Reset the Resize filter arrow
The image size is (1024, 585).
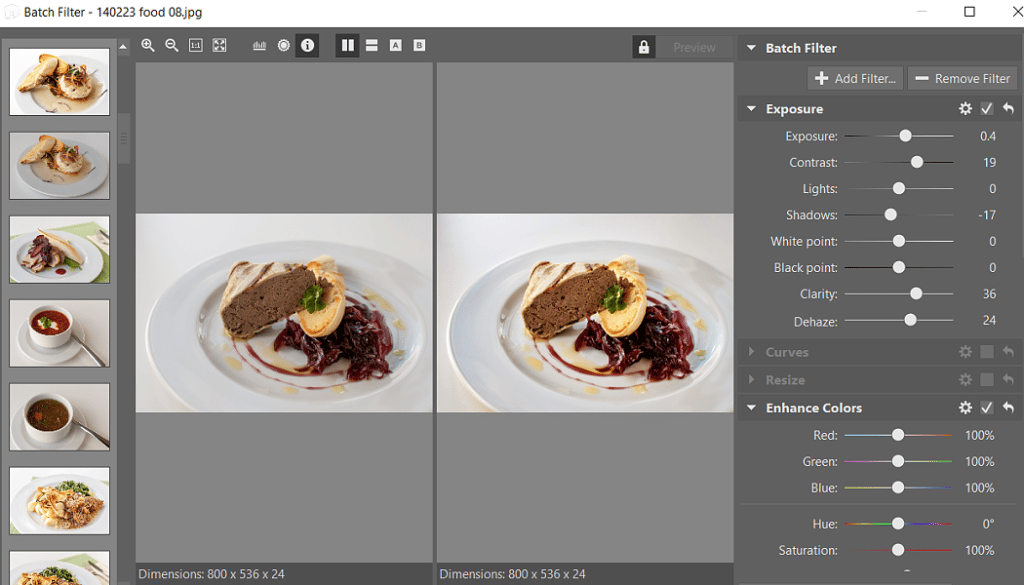(1008, 379)
